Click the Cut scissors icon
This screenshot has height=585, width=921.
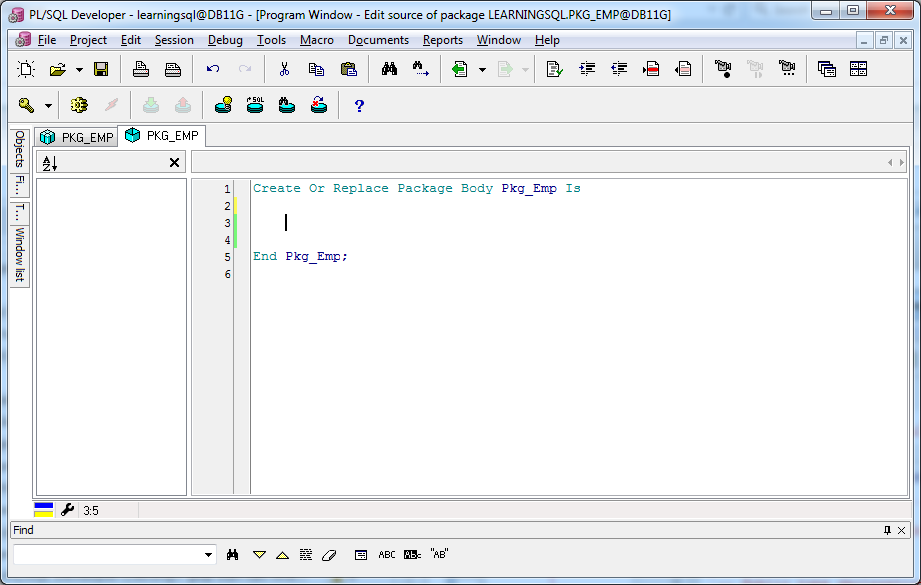click(284, 69)
